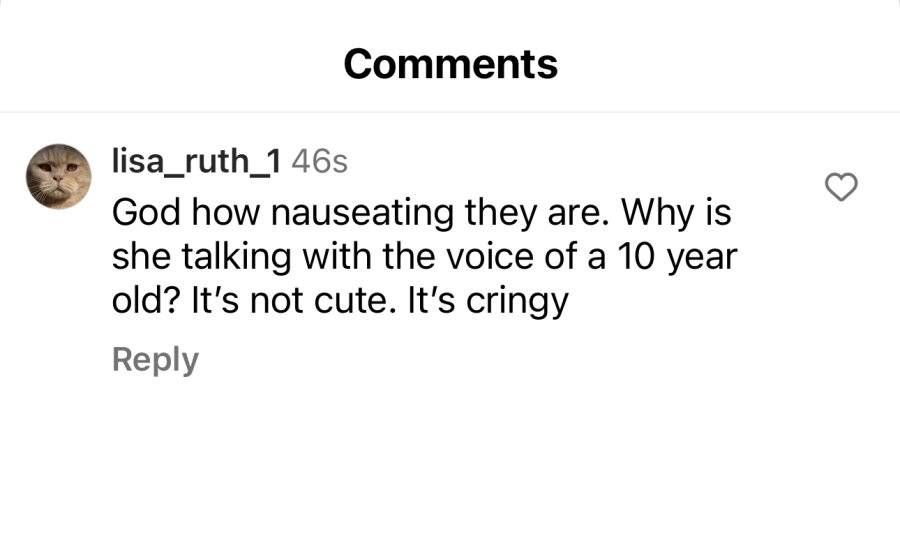Click the word "how" in the first line

[225, 212]
